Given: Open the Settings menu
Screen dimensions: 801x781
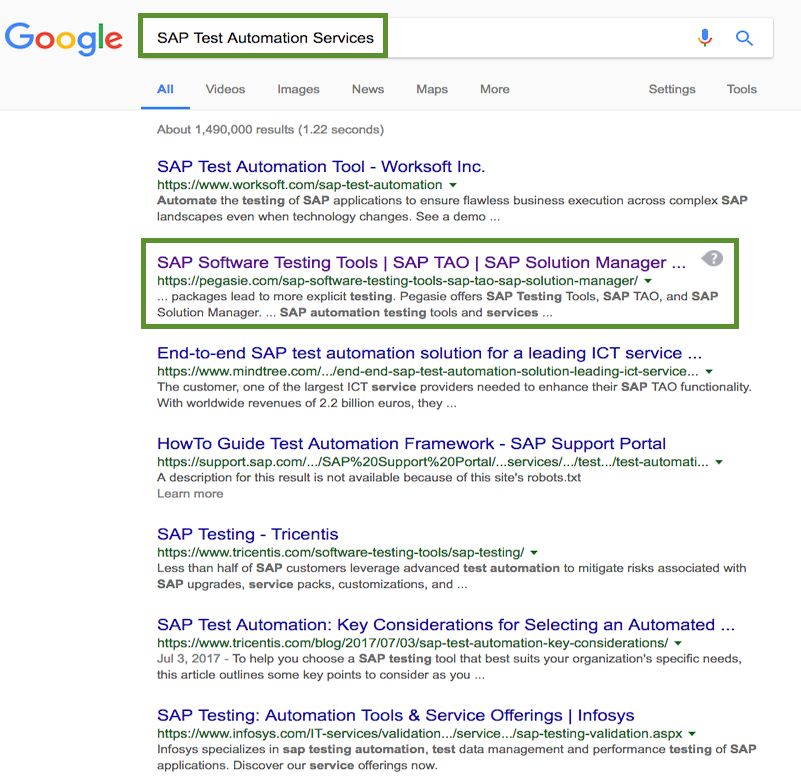Looking at the screenshot, I should [x=672, y=89].
